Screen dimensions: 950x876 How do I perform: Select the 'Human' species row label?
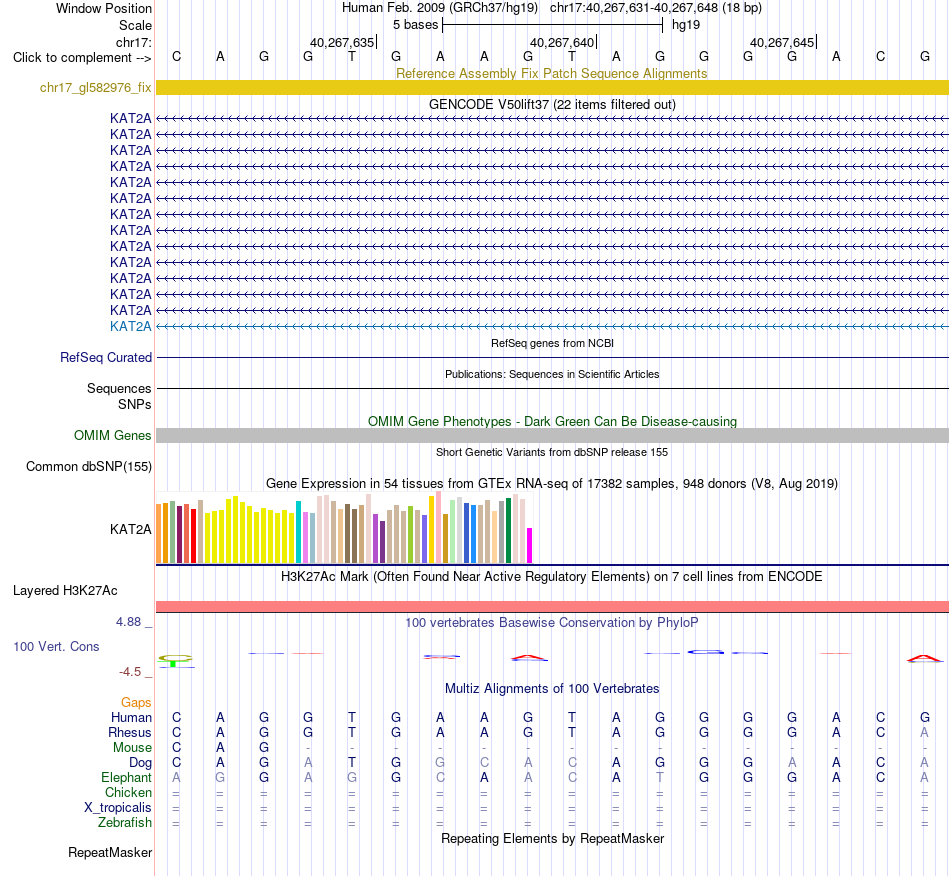(x=131, y=717)
